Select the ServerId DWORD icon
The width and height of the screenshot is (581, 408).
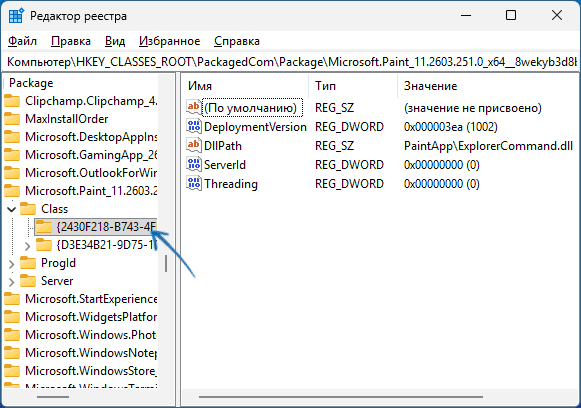194,165
